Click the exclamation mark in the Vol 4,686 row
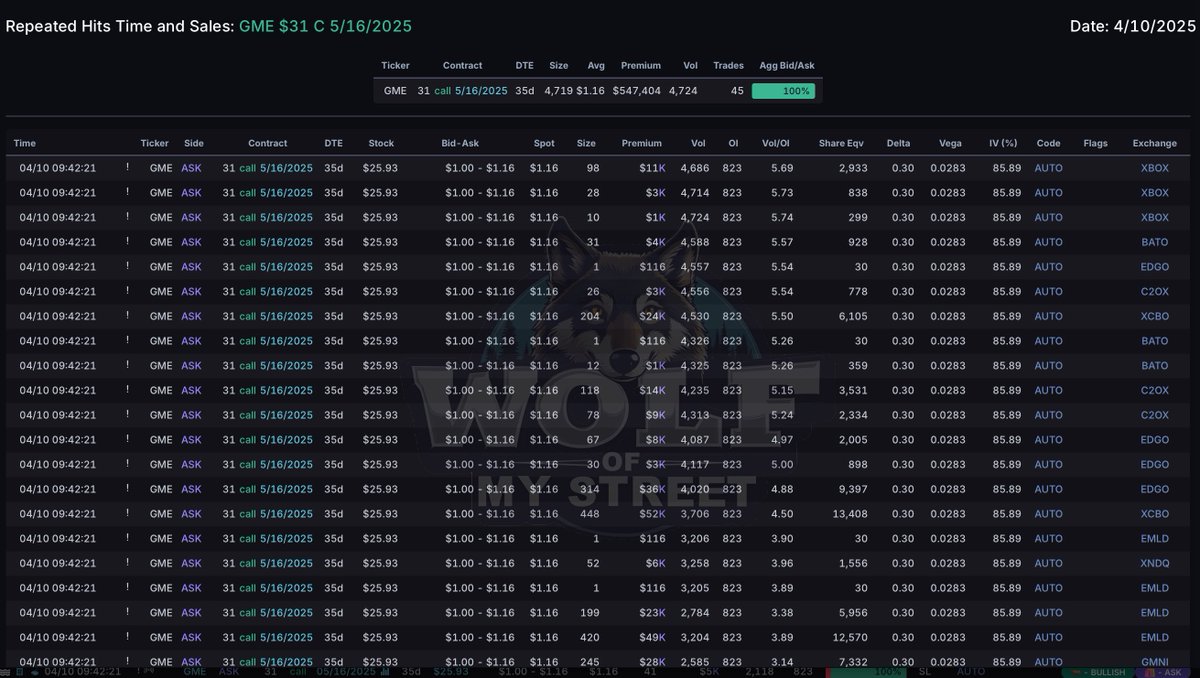Viewport: 1200px width, 678px height. click(127, 167)
